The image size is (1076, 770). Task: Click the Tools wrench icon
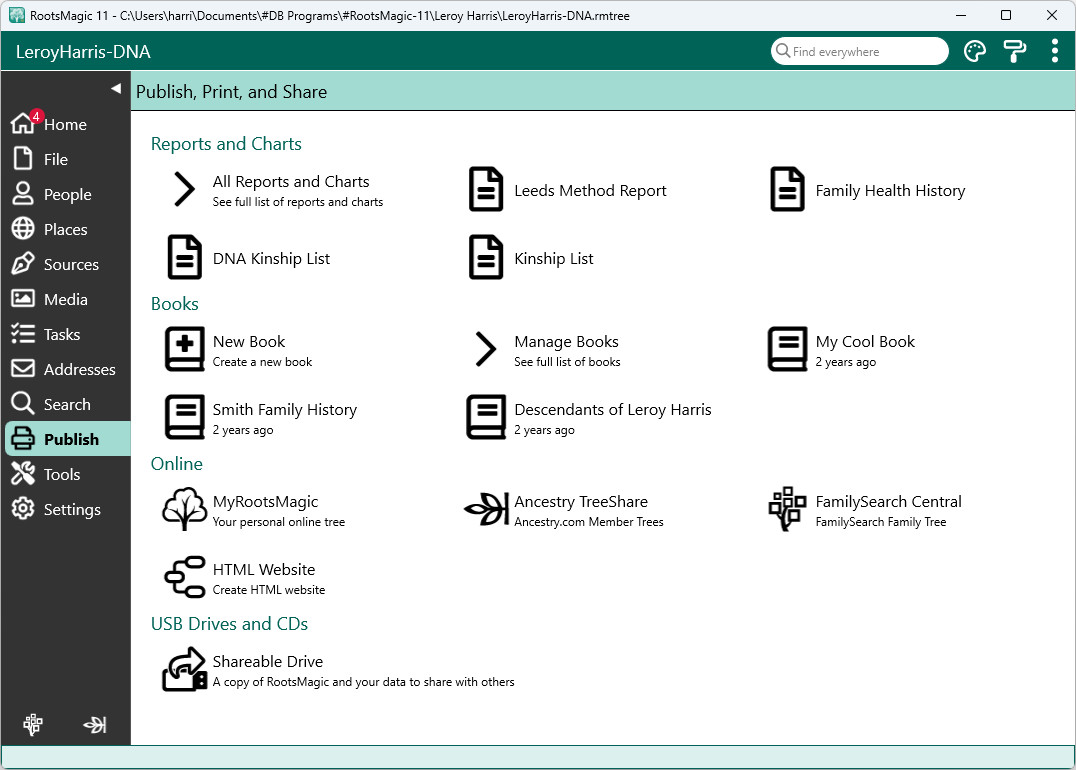pos(23,473)
